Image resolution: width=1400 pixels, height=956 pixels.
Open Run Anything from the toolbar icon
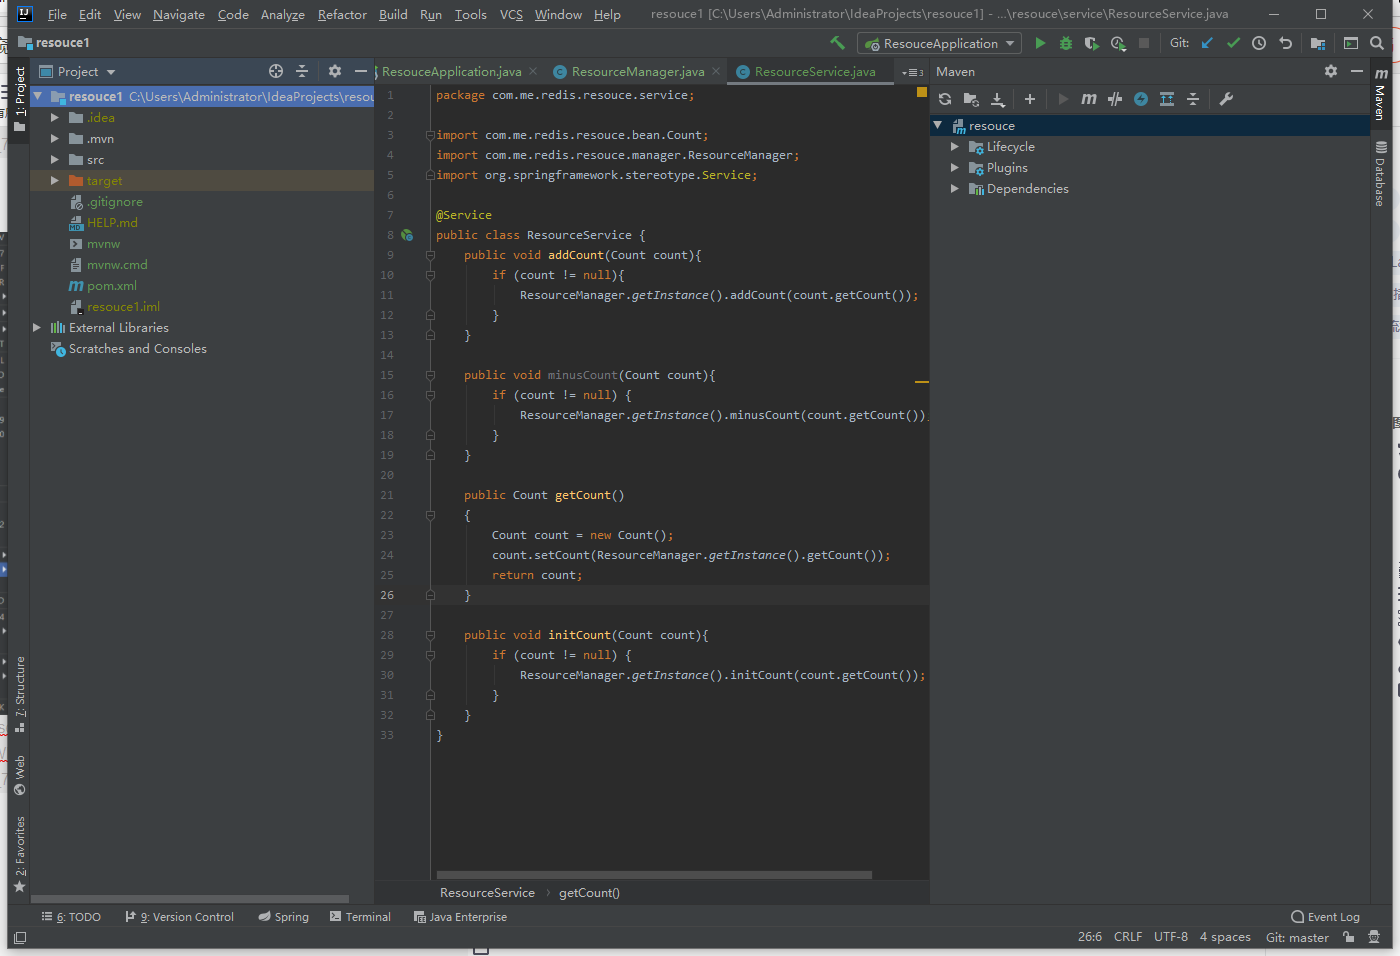click(x=1351, y=43)
